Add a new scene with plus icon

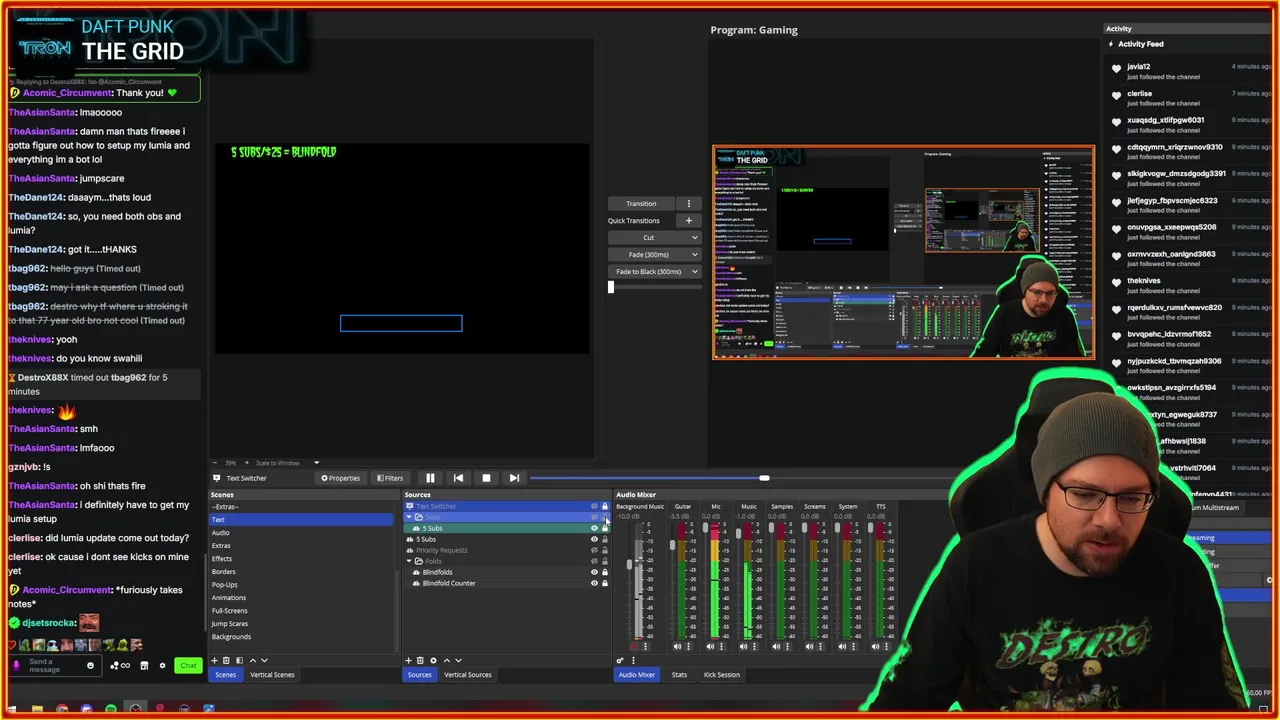(214, 660)
